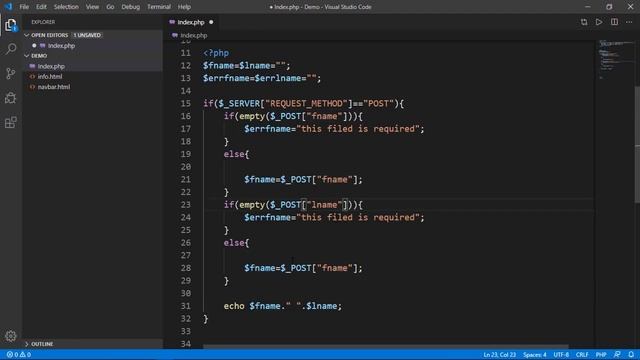Click the "<?php" opening tag text
Screen dimensions: 640x360
coord(216,53)
